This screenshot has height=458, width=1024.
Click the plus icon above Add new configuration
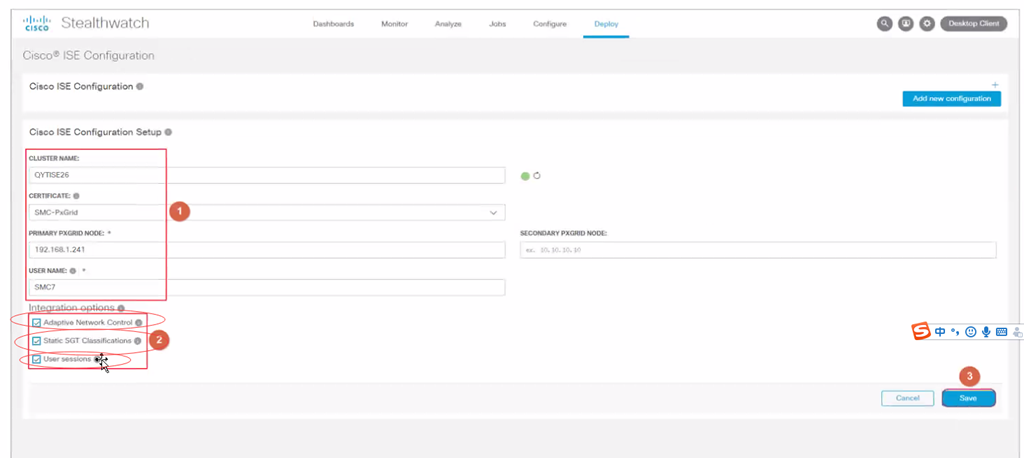pos(995,85)
